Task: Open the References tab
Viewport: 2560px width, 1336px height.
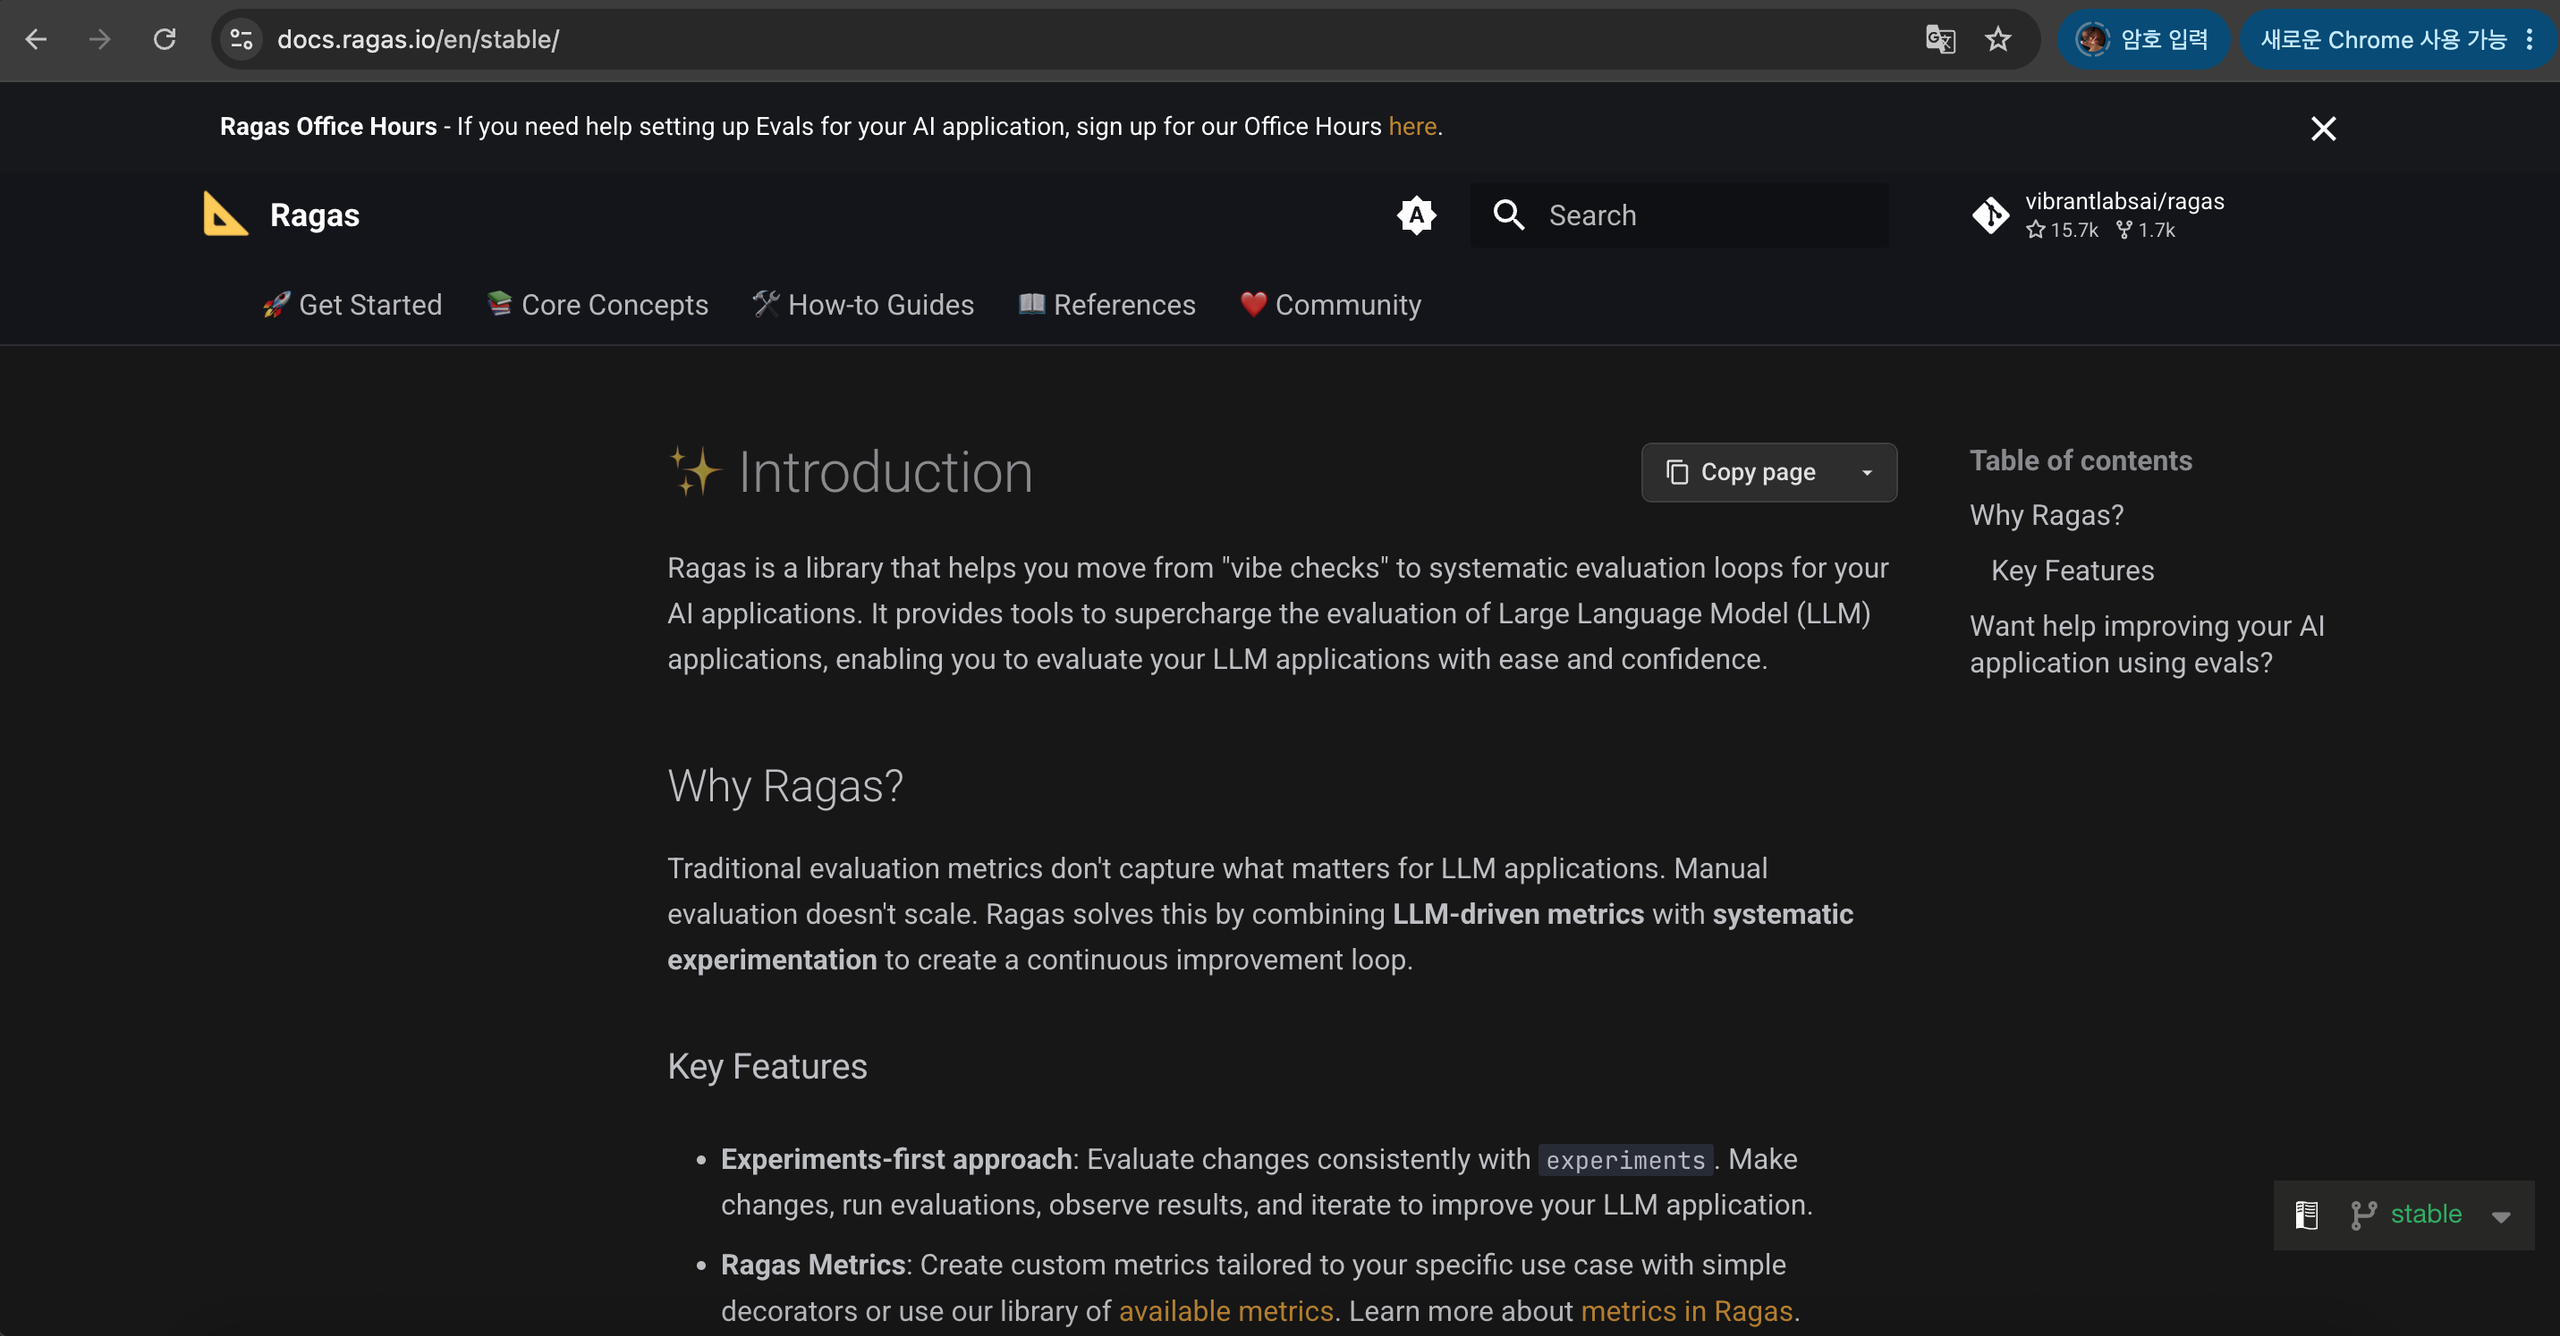Action: click(x=1107, y=305)
